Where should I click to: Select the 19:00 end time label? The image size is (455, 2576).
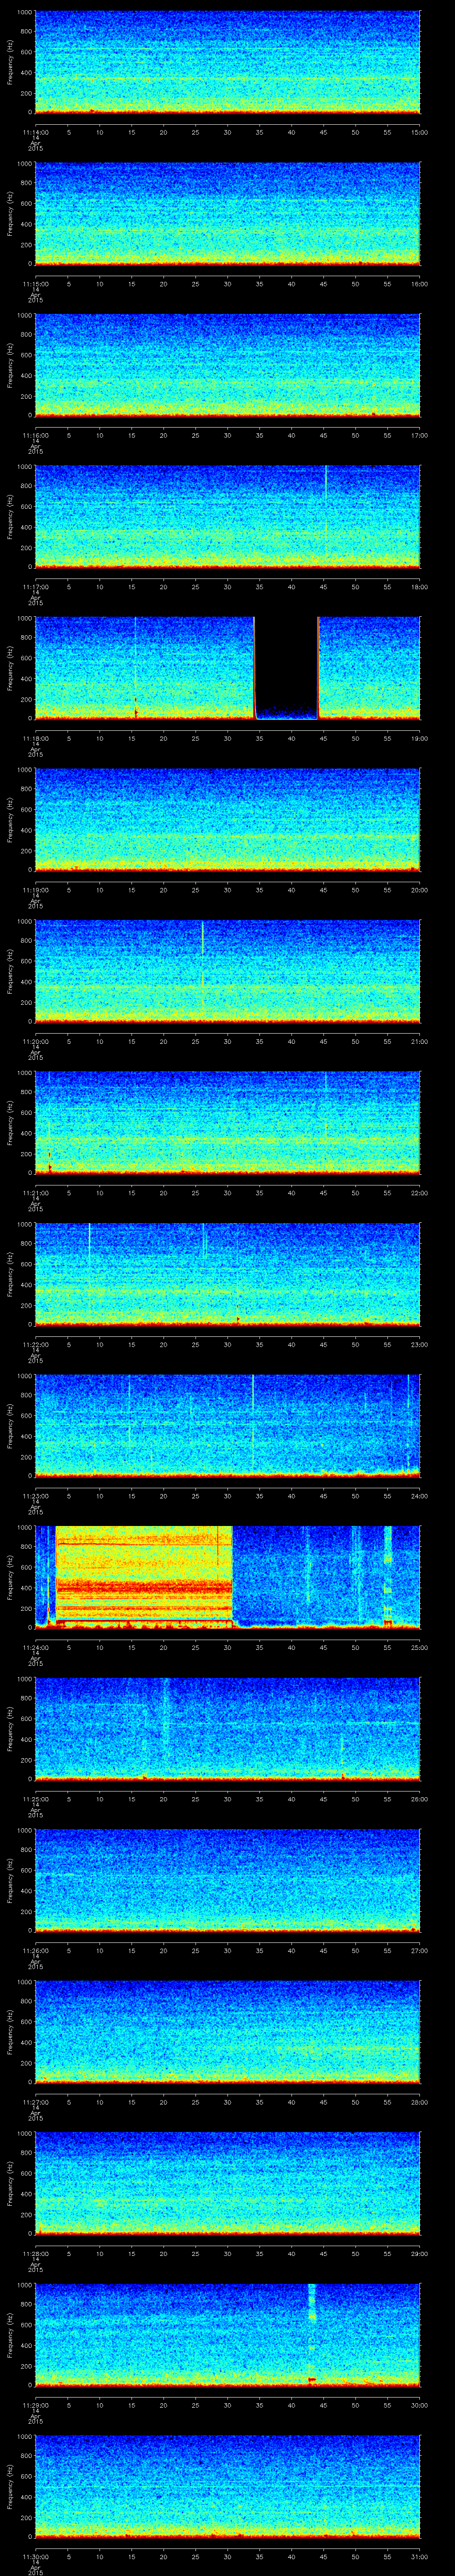[x=419, y=738]
